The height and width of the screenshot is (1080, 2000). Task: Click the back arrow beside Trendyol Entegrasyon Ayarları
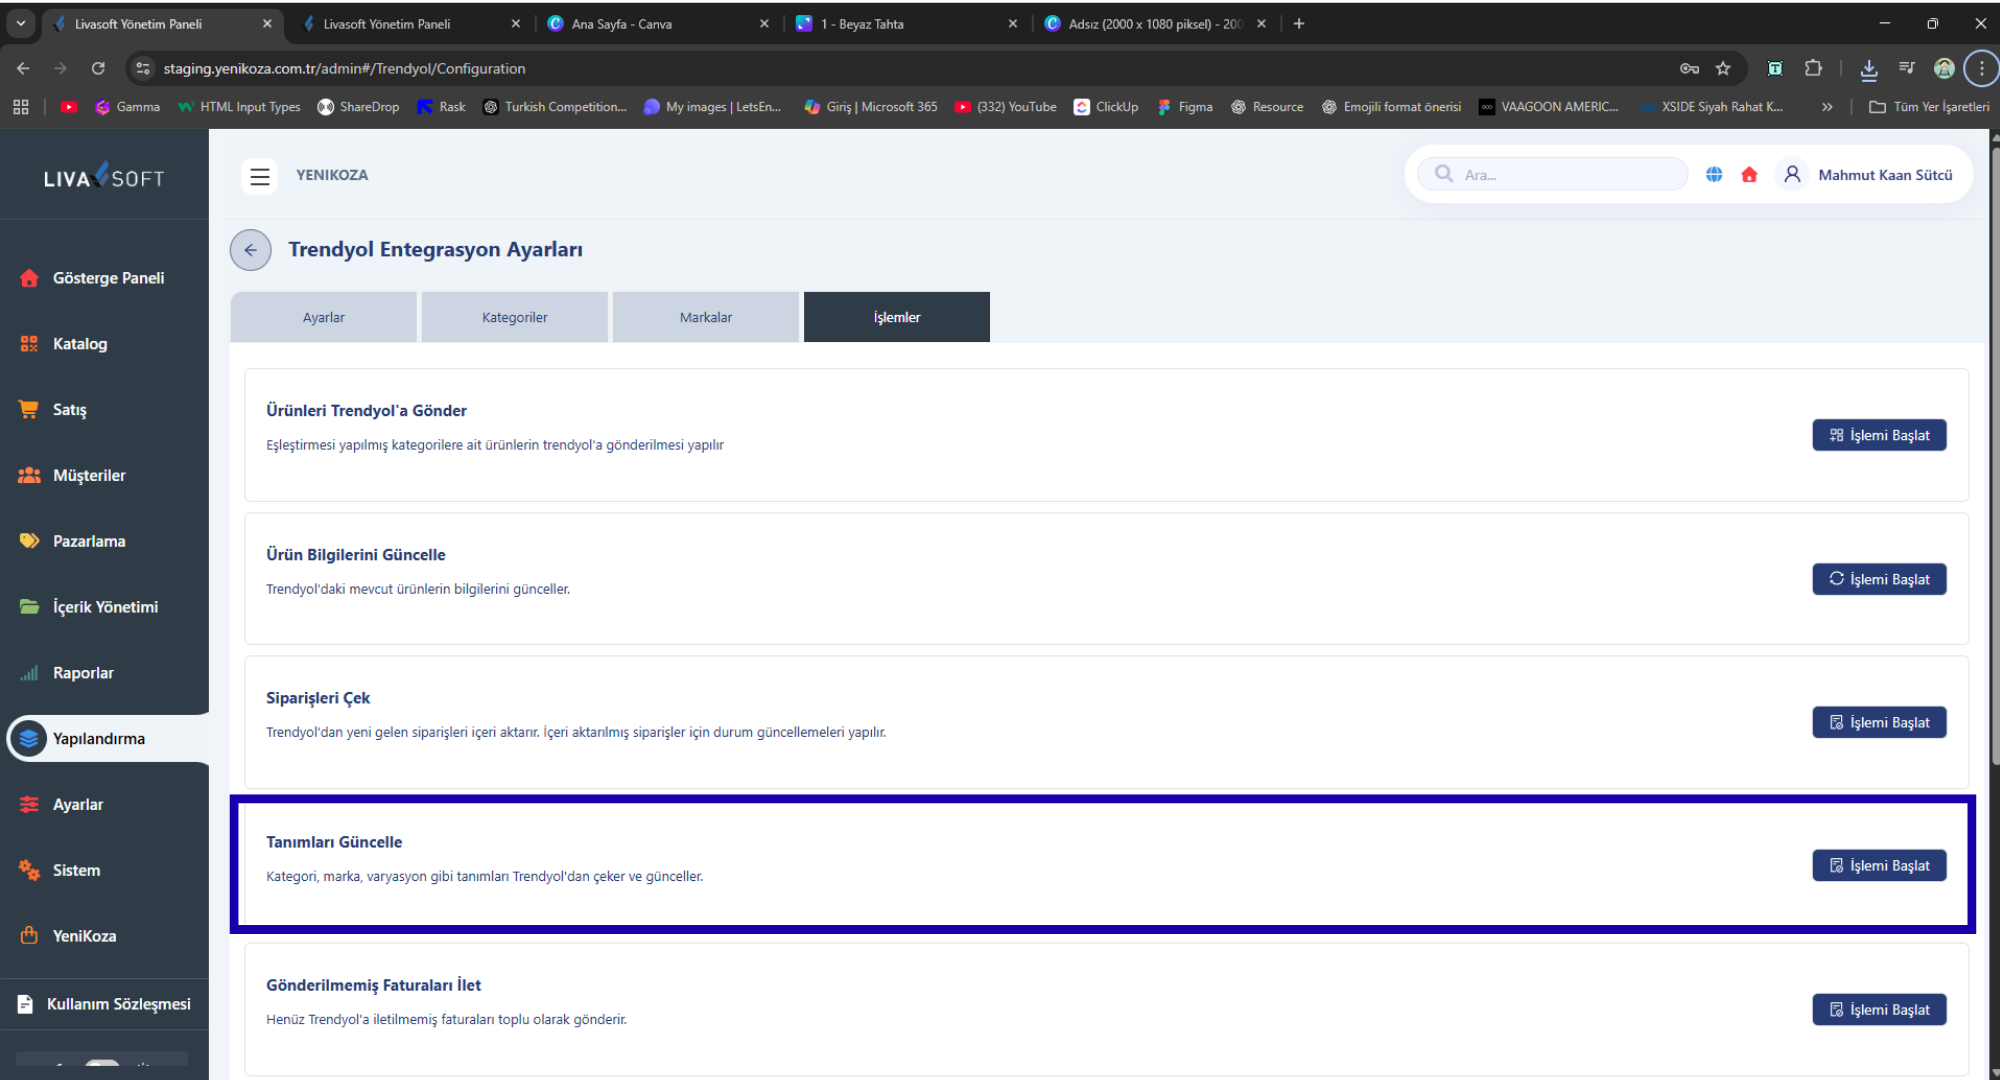click(x=250, y=250)
